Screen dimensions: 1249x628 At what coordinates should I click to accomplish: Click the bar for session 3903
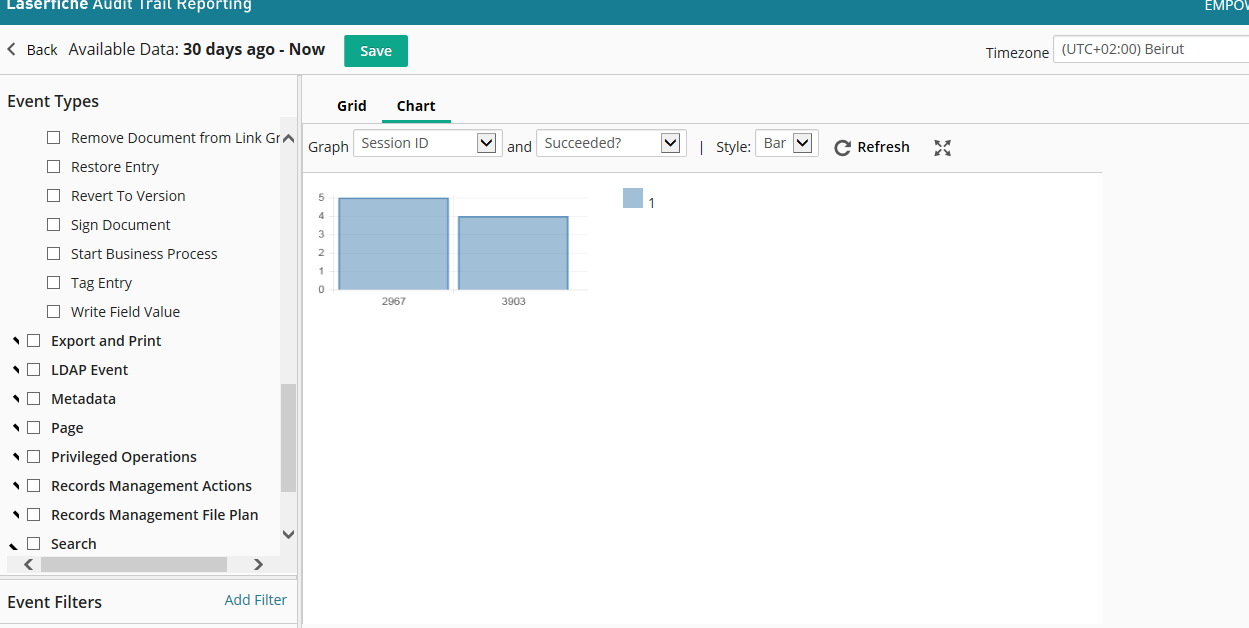click(x=513, y=253)
